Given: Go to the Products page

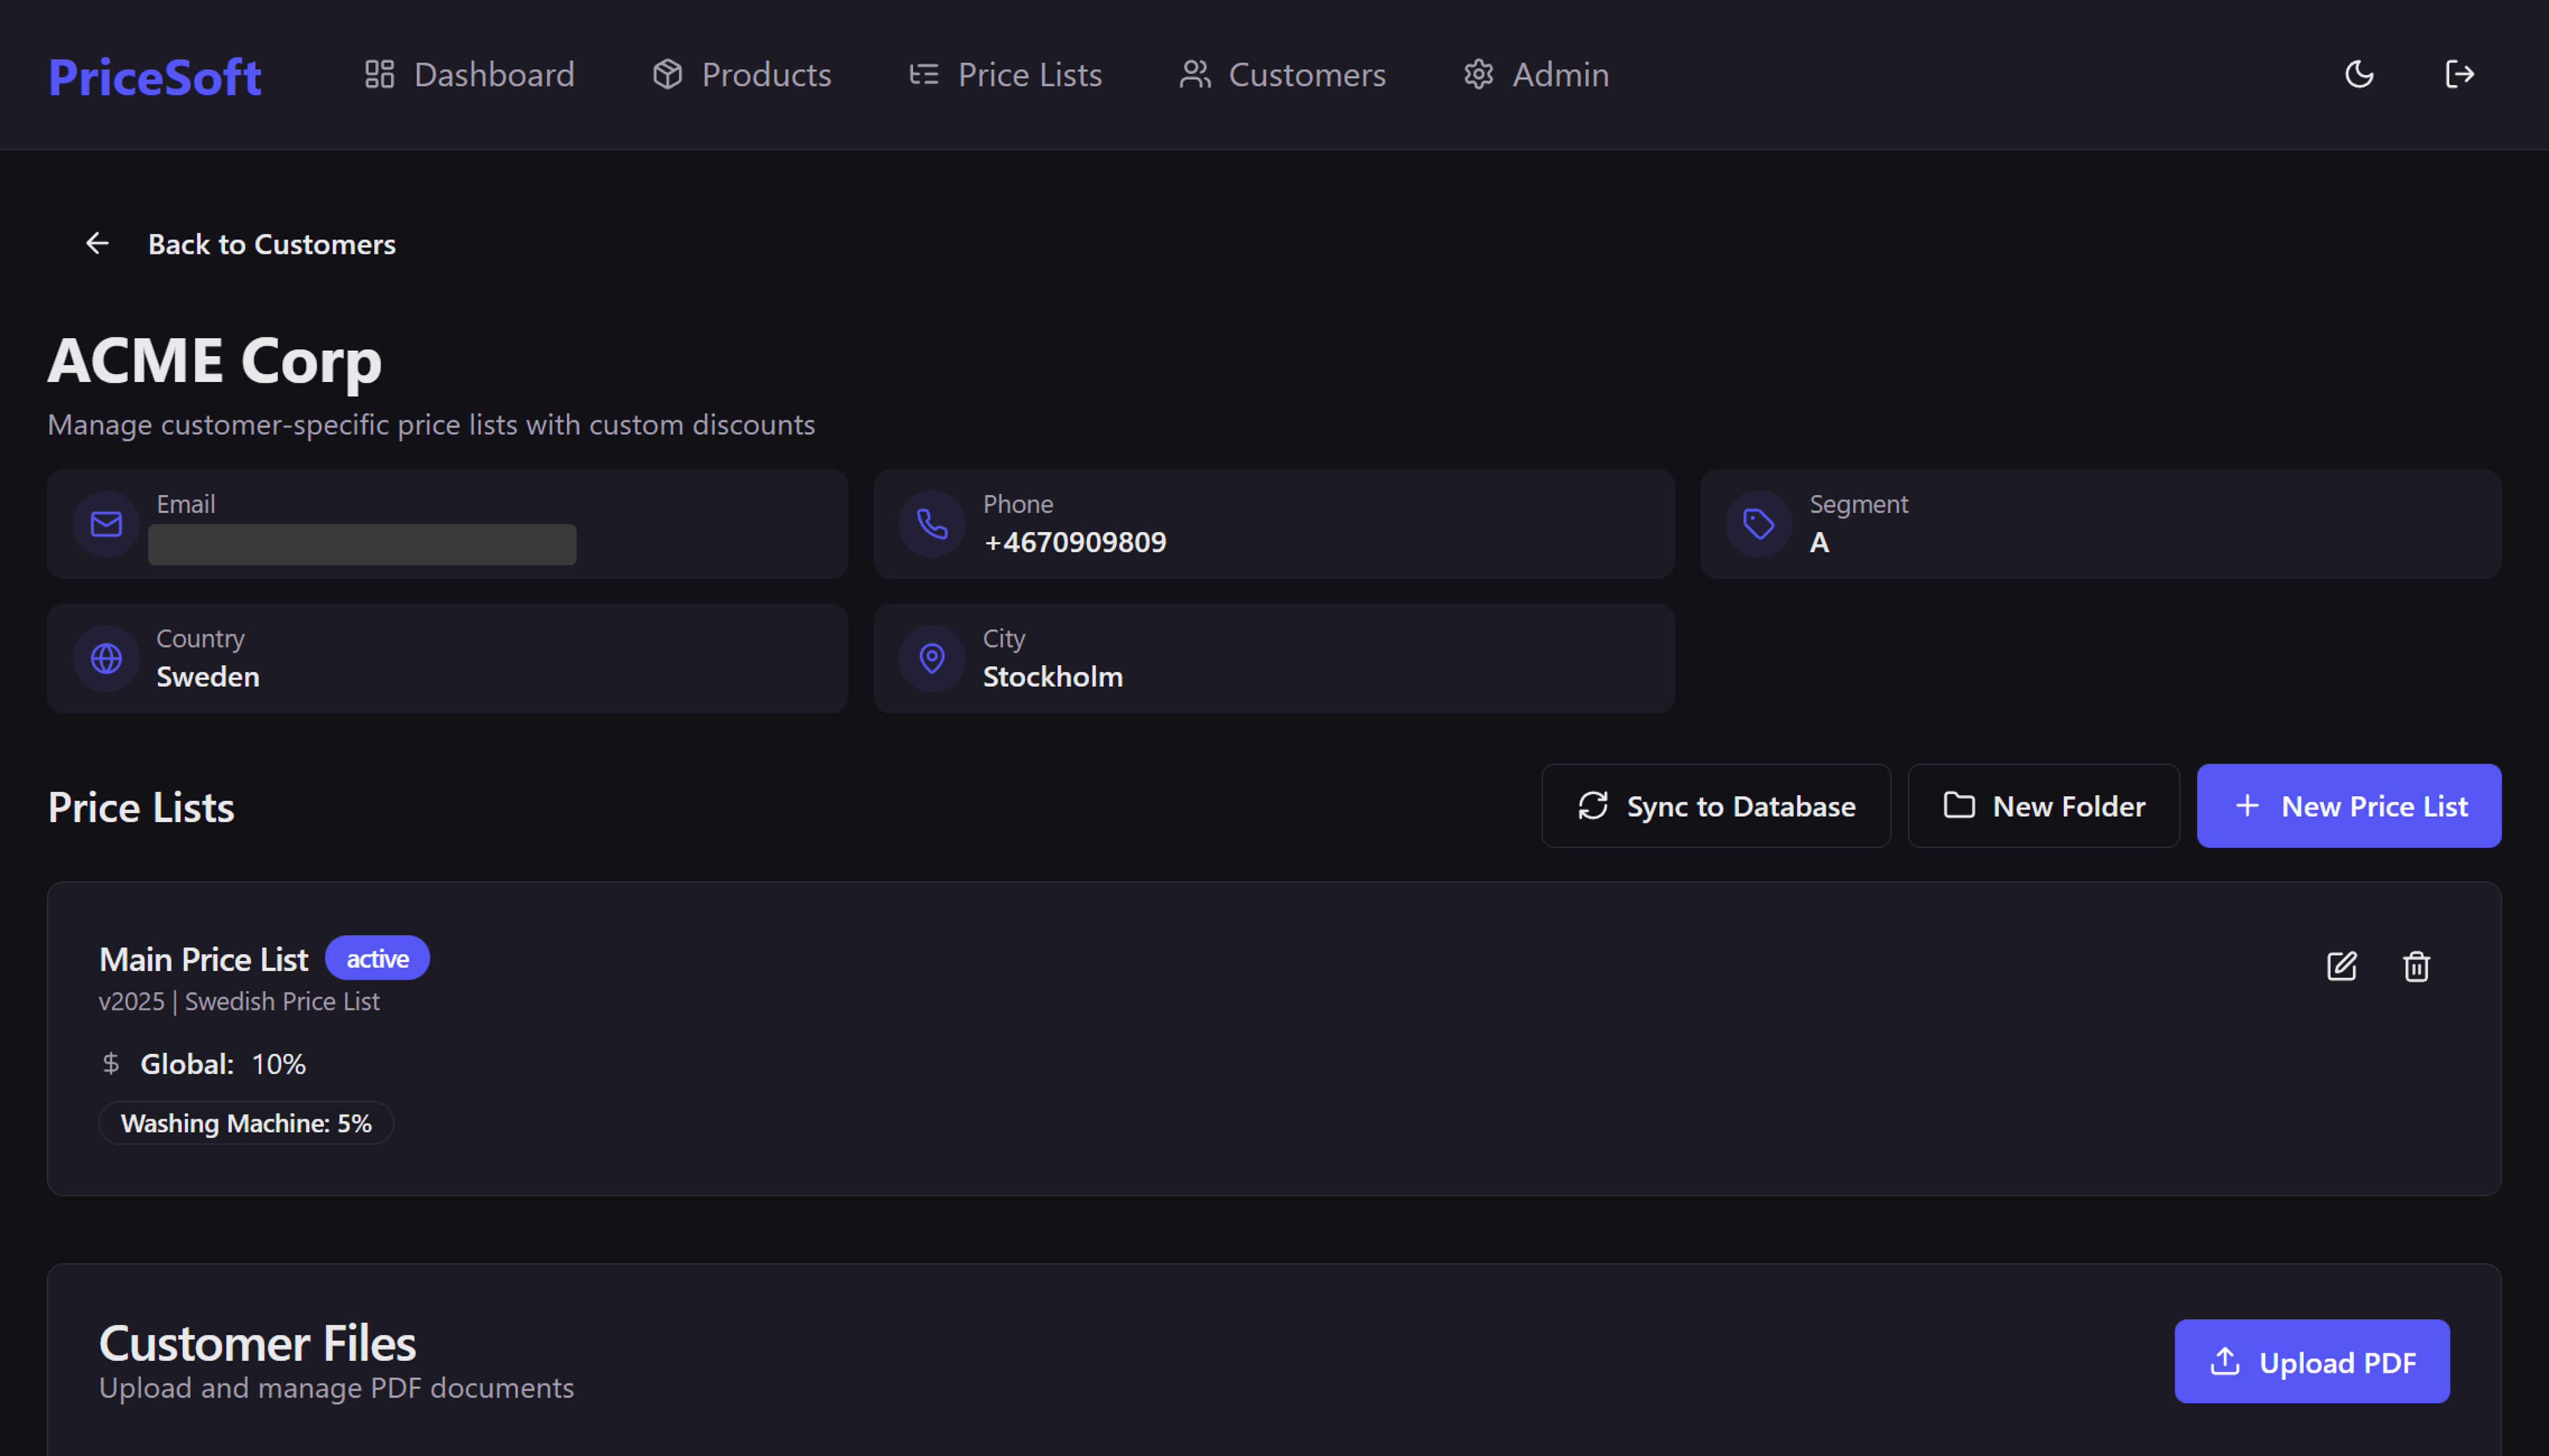Looking at the screenshot, I should pyautogui.click(x=742, y=75).
